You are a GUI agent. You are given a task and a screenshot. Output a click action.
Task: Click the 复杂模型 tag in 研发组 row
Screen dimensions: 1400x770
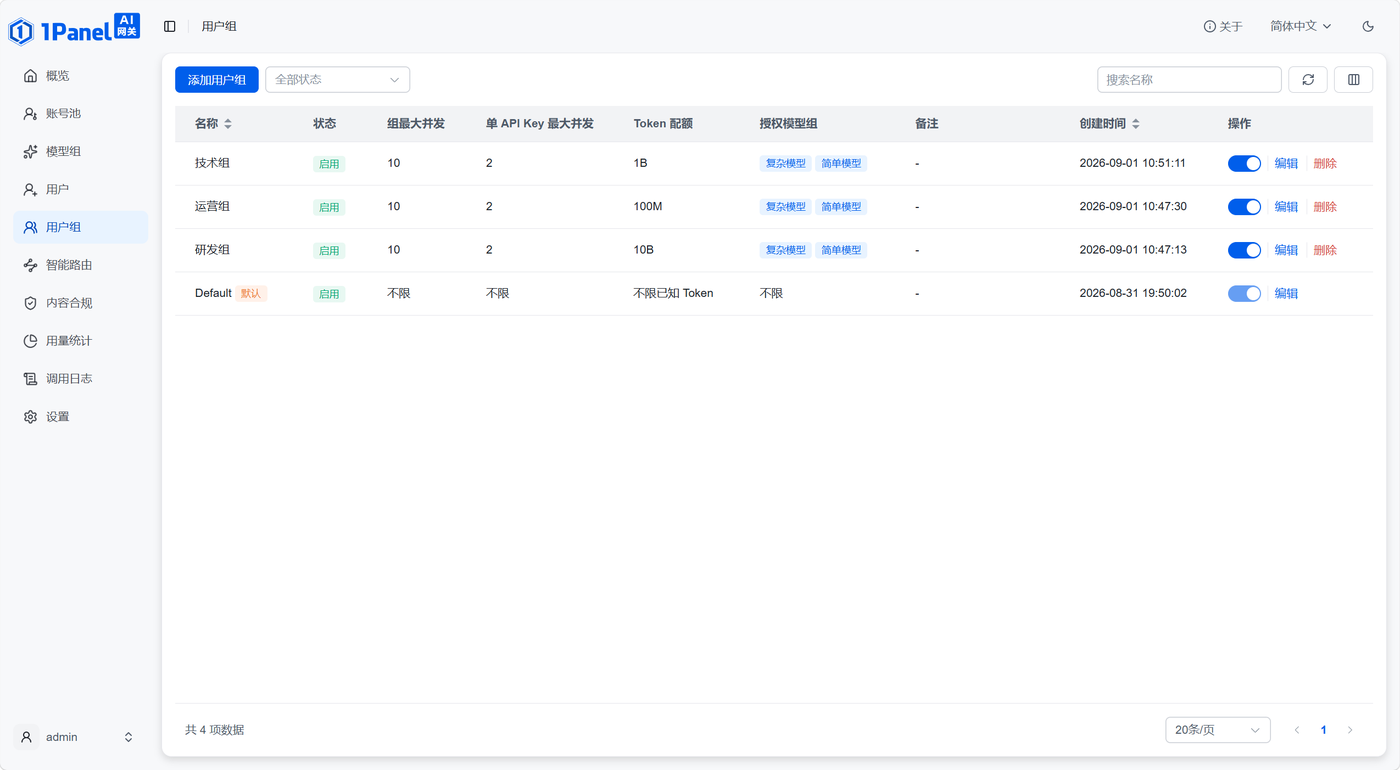point(786,250)
